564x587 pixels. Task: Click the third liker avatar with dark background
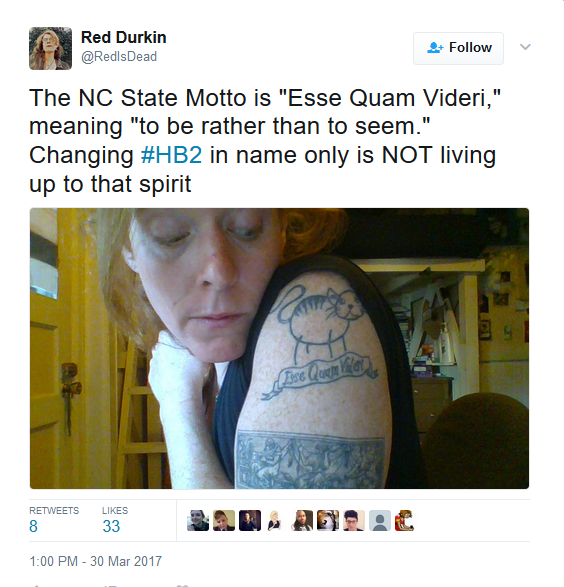tap(250, 520)
